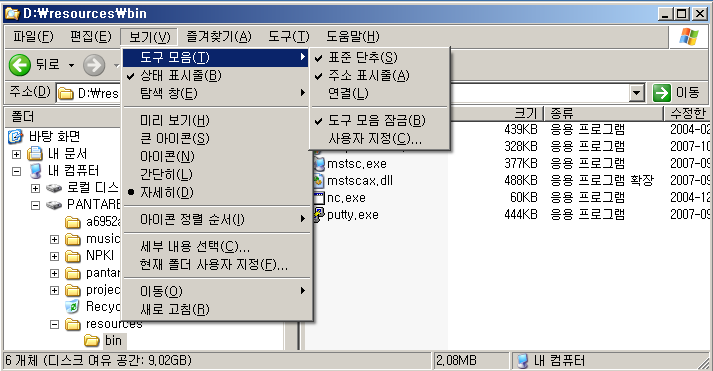Click the folder icon in title bar

pos(11,14)
